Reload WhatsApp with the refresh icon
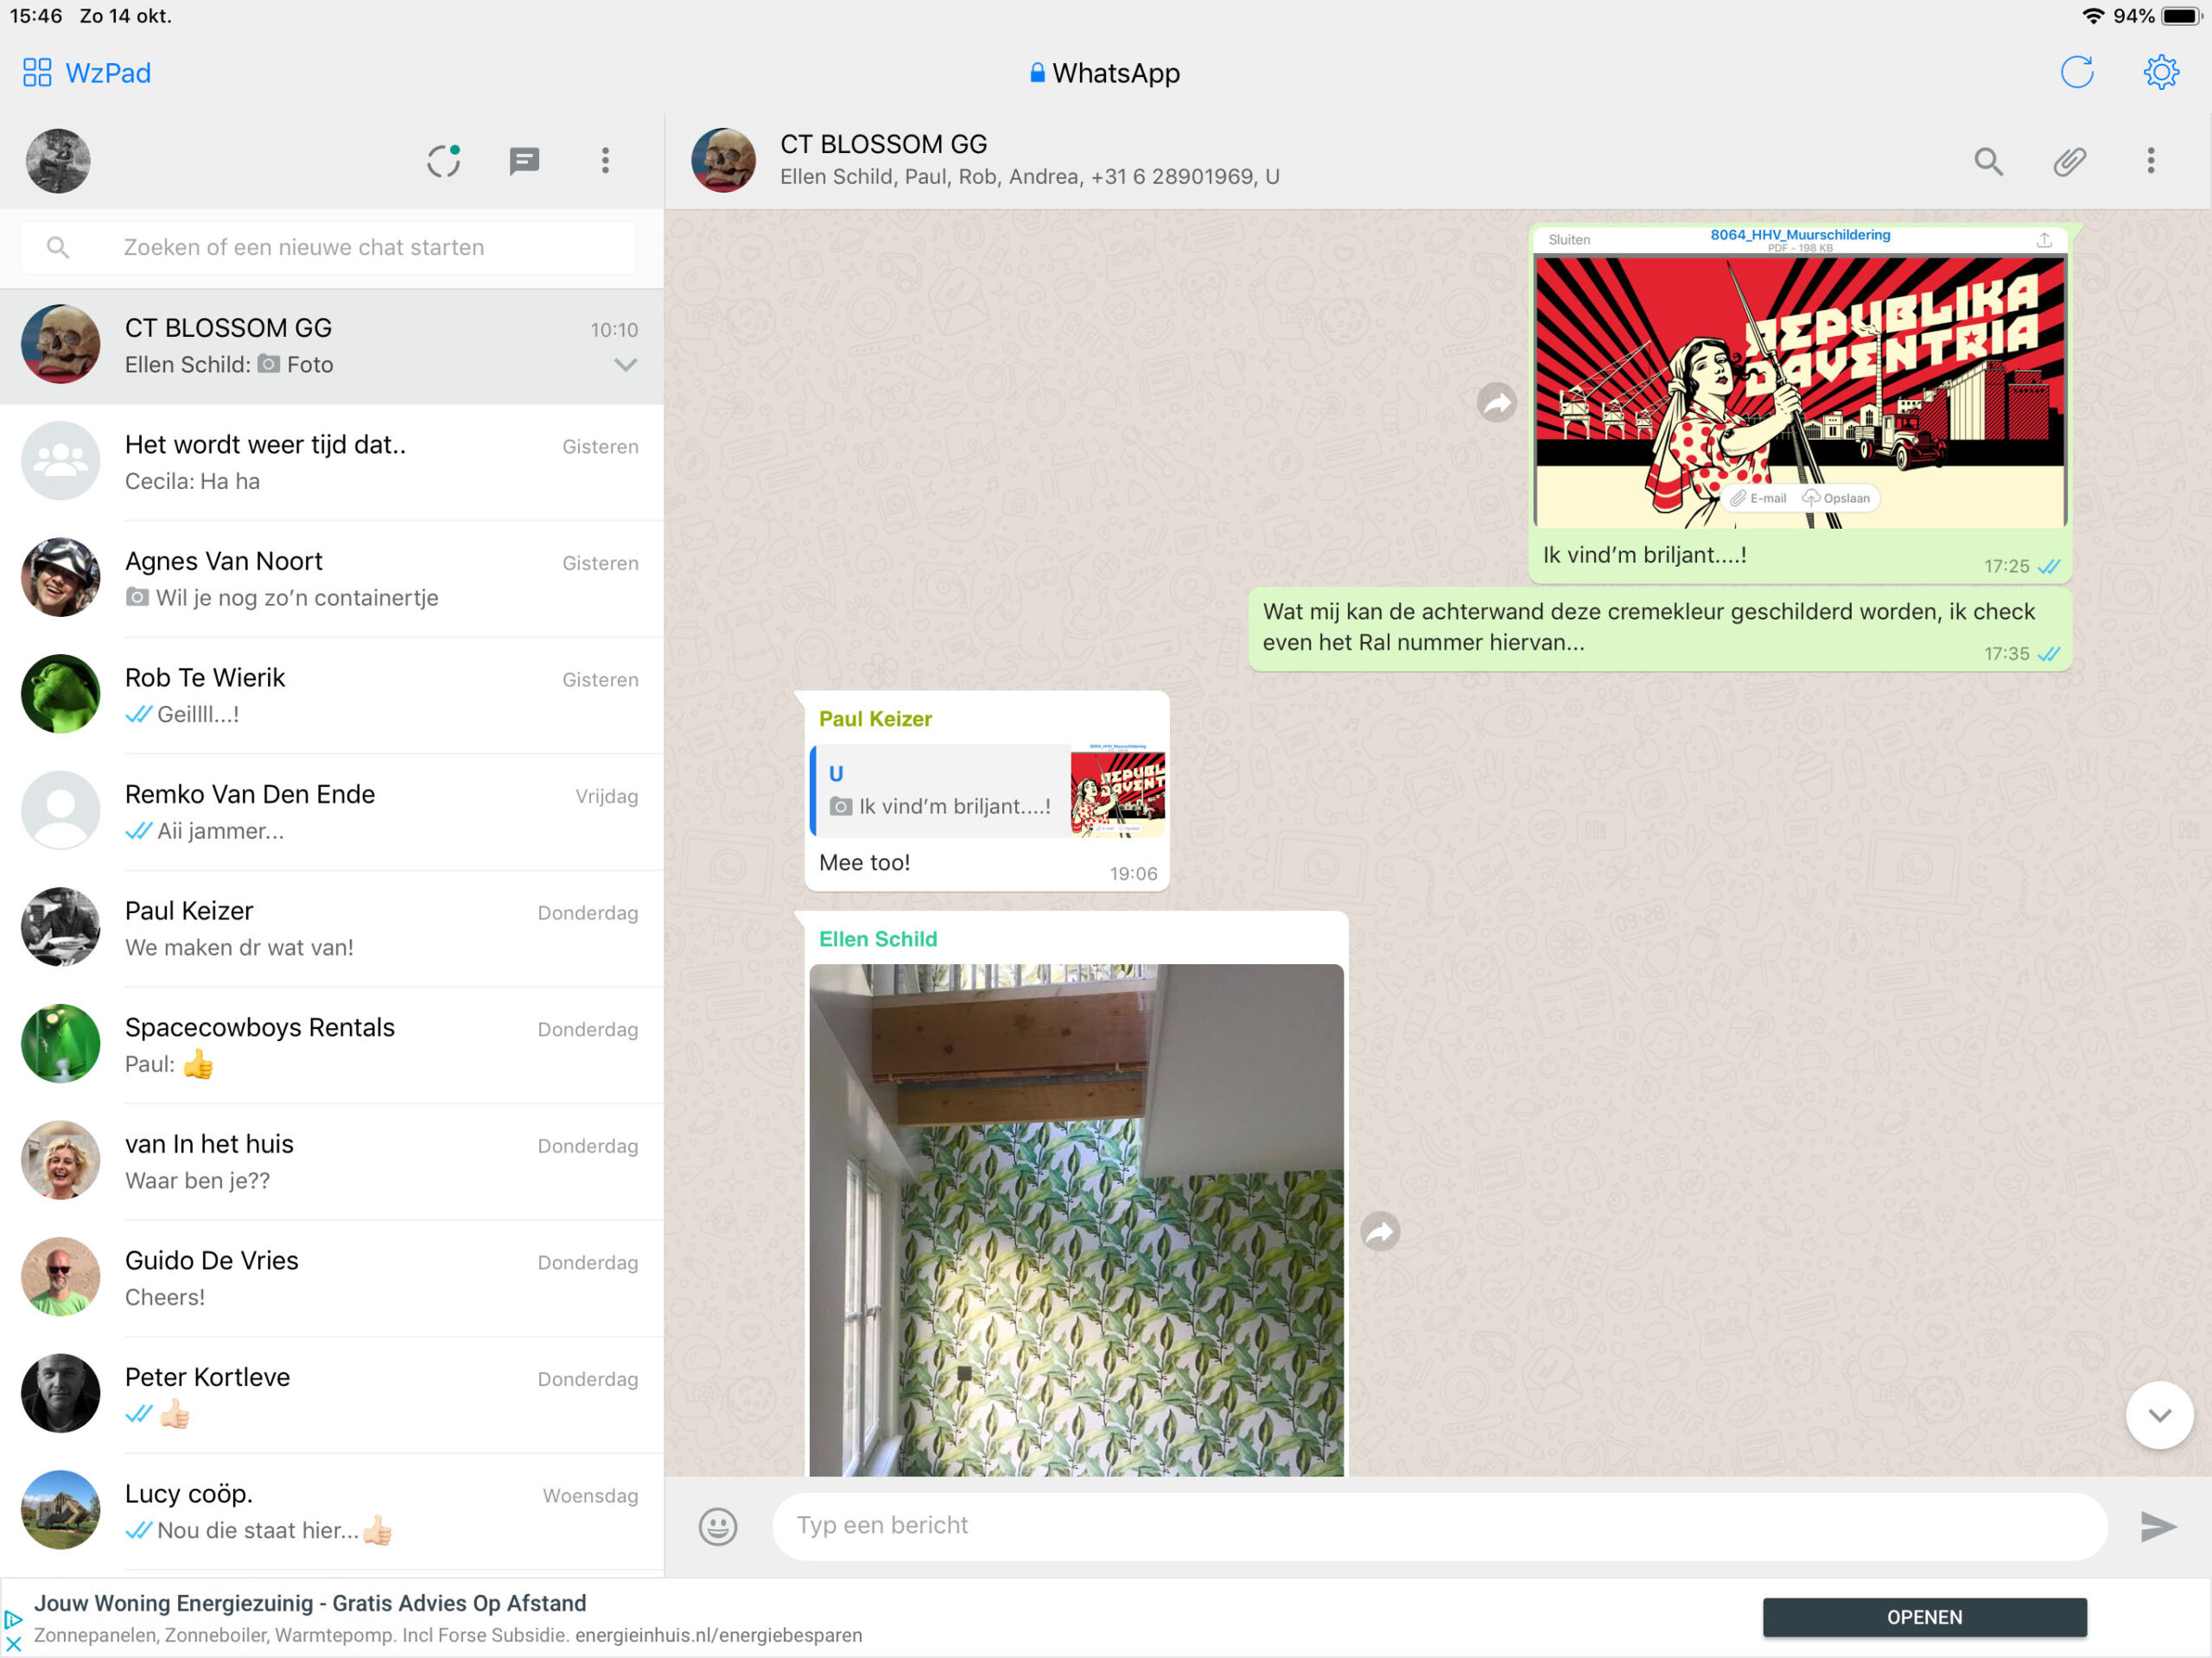The height and width of the screenshot is (1658, 2212). (x=2076, y=73)
